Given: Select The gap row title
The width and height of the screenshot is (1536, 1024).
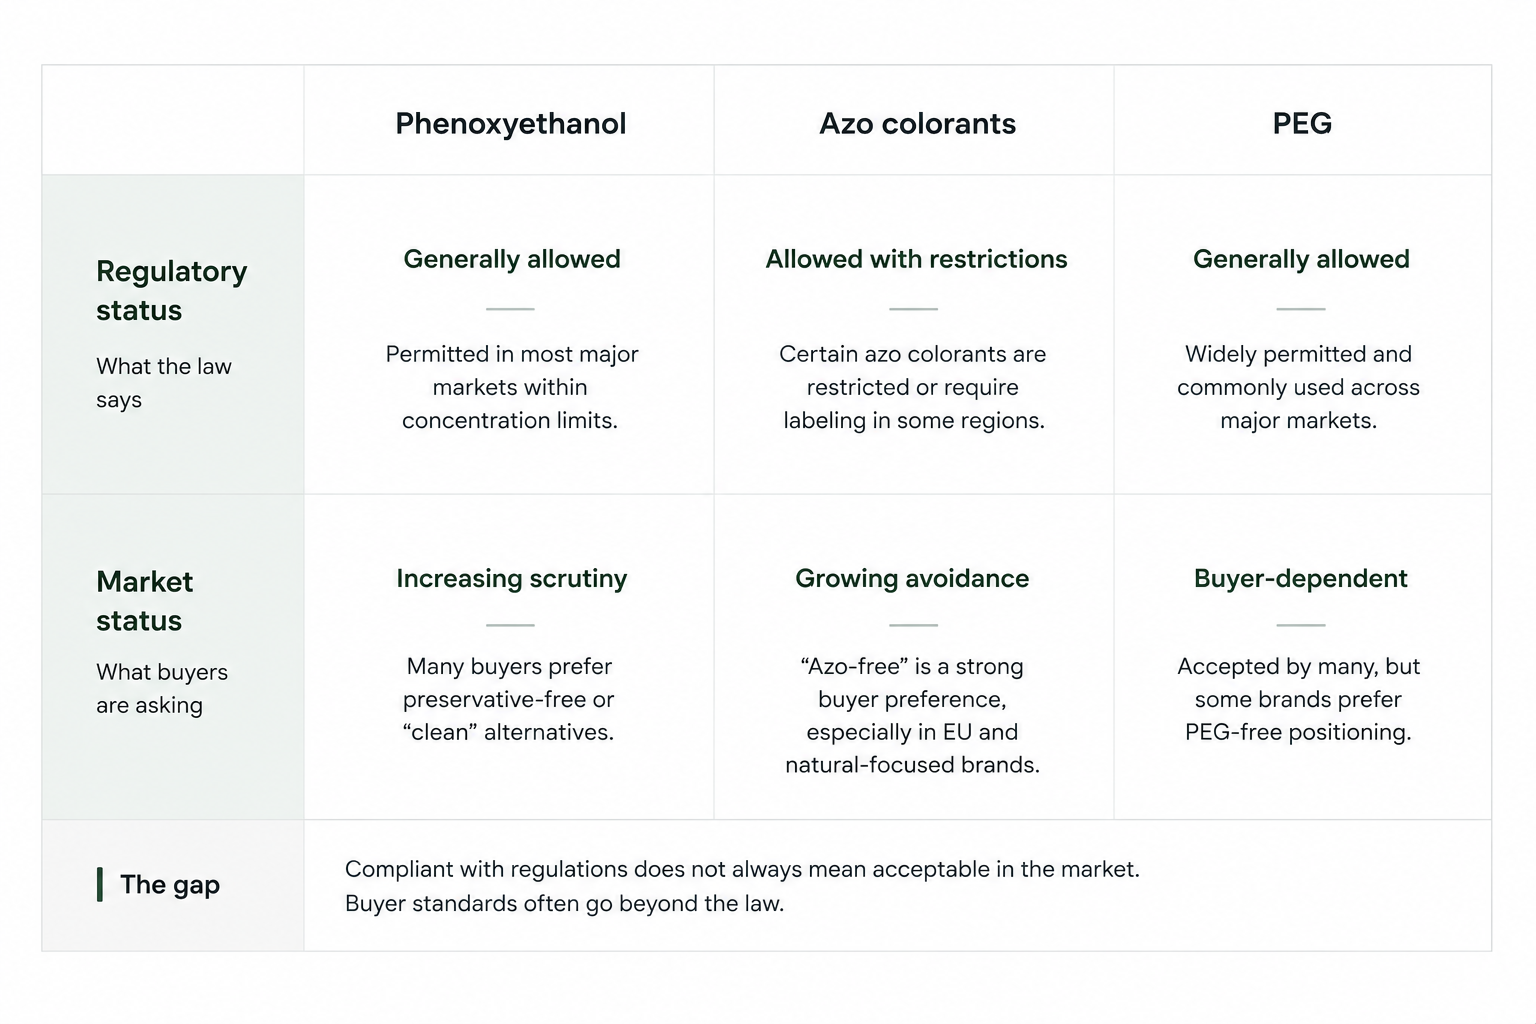Looking at the screenshot, I should [170, 885].
